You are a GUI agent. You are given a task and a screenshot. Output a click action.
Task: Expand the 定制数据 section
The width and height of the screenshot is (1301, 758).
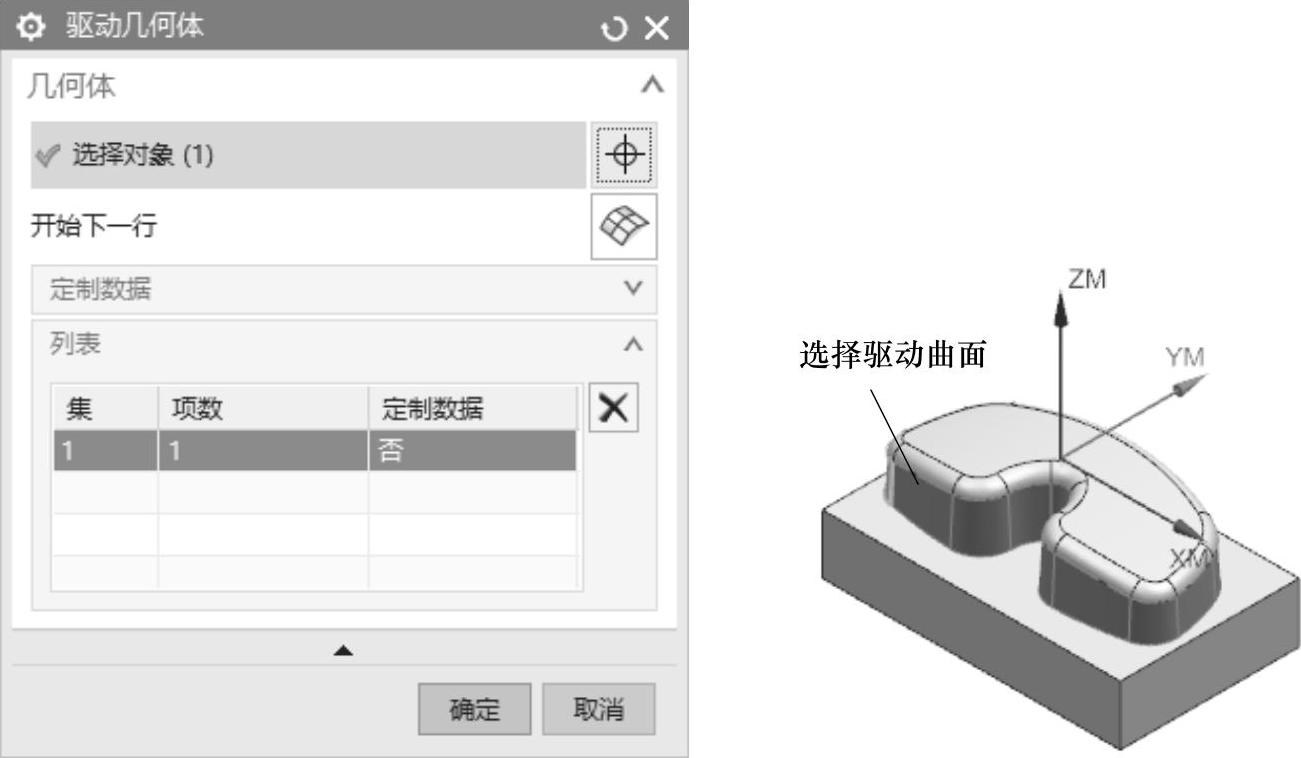pos(632,290)
